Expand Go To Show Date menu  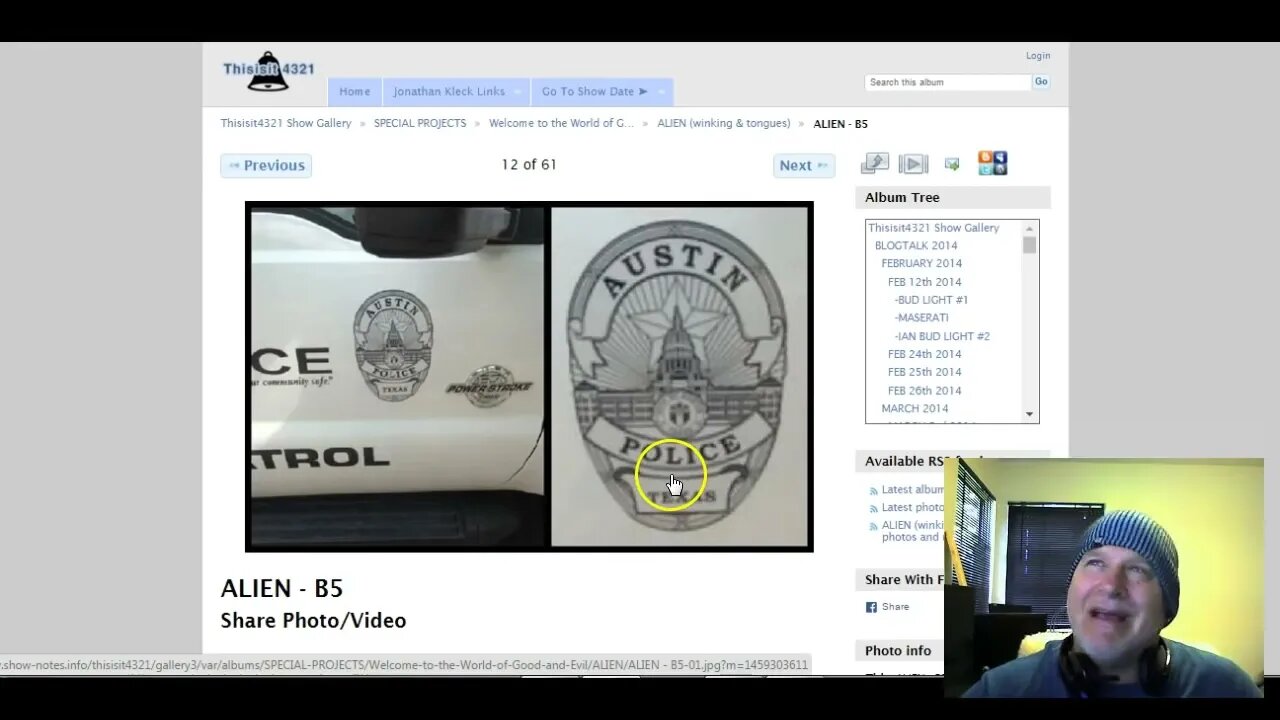click(x=601, y=91)
